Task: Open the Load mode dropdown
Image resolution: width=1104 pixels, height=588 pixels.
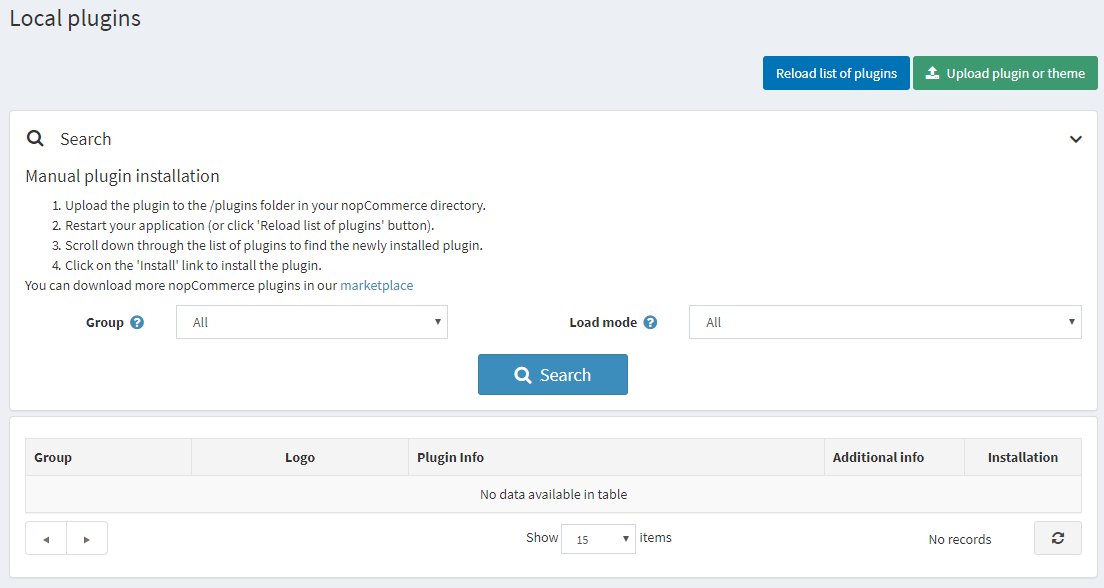Action: pyautogui.click(x=884, y=322)
